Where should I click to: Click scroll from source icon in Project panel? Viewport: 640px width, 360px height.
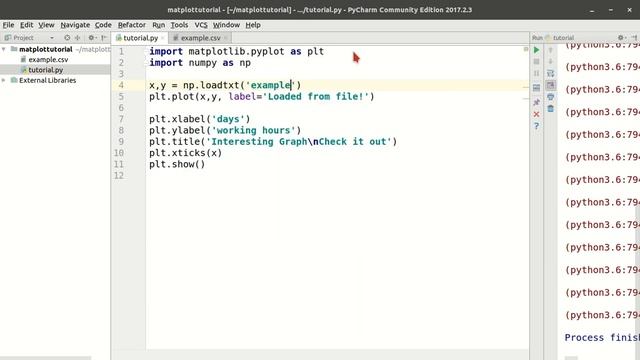pos(67,38)
